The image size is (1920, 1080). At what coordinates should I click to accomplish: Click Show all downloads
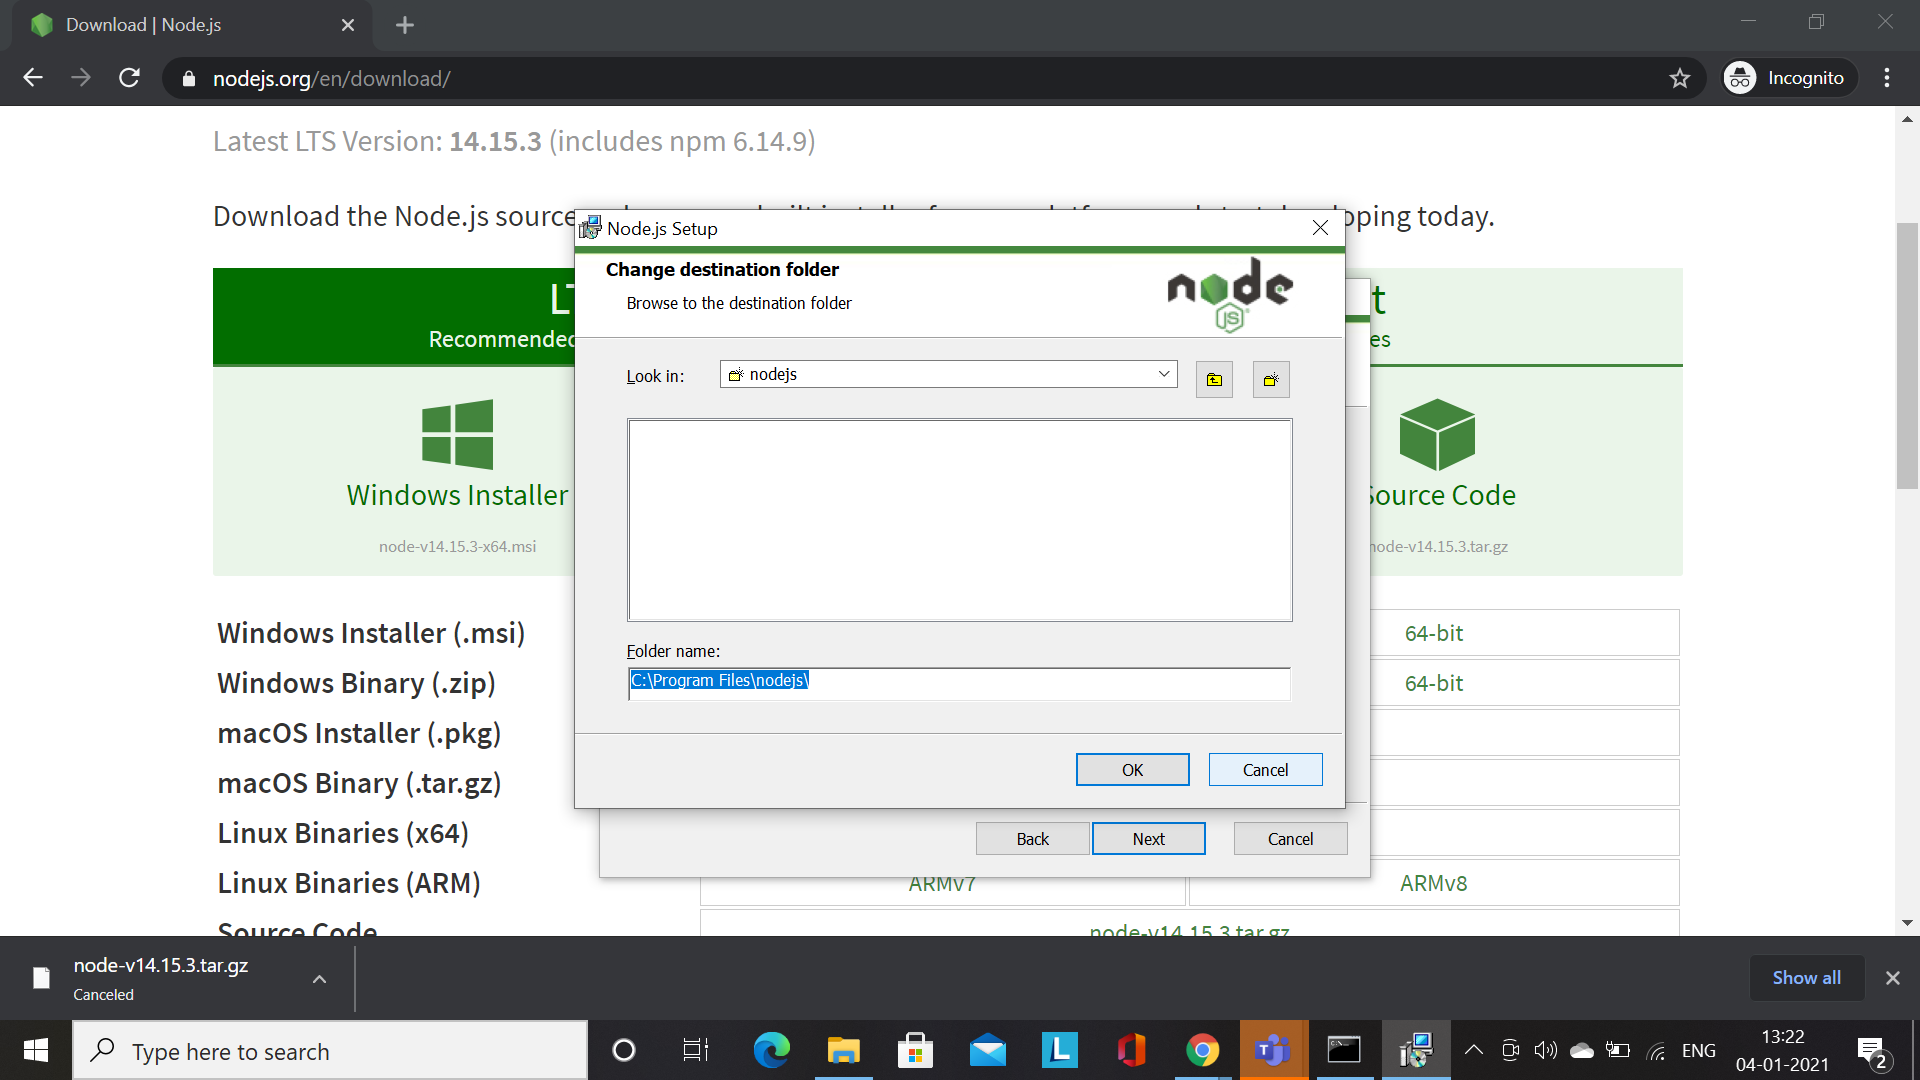tap(1806, 978)
